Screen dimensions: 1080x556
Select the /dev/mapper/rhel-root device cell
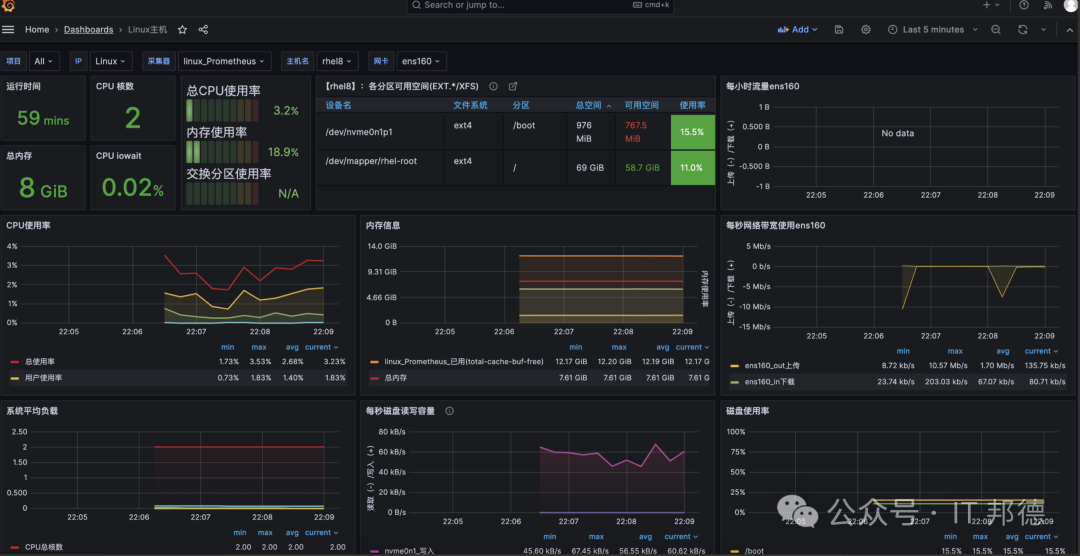tap(379, 167)
